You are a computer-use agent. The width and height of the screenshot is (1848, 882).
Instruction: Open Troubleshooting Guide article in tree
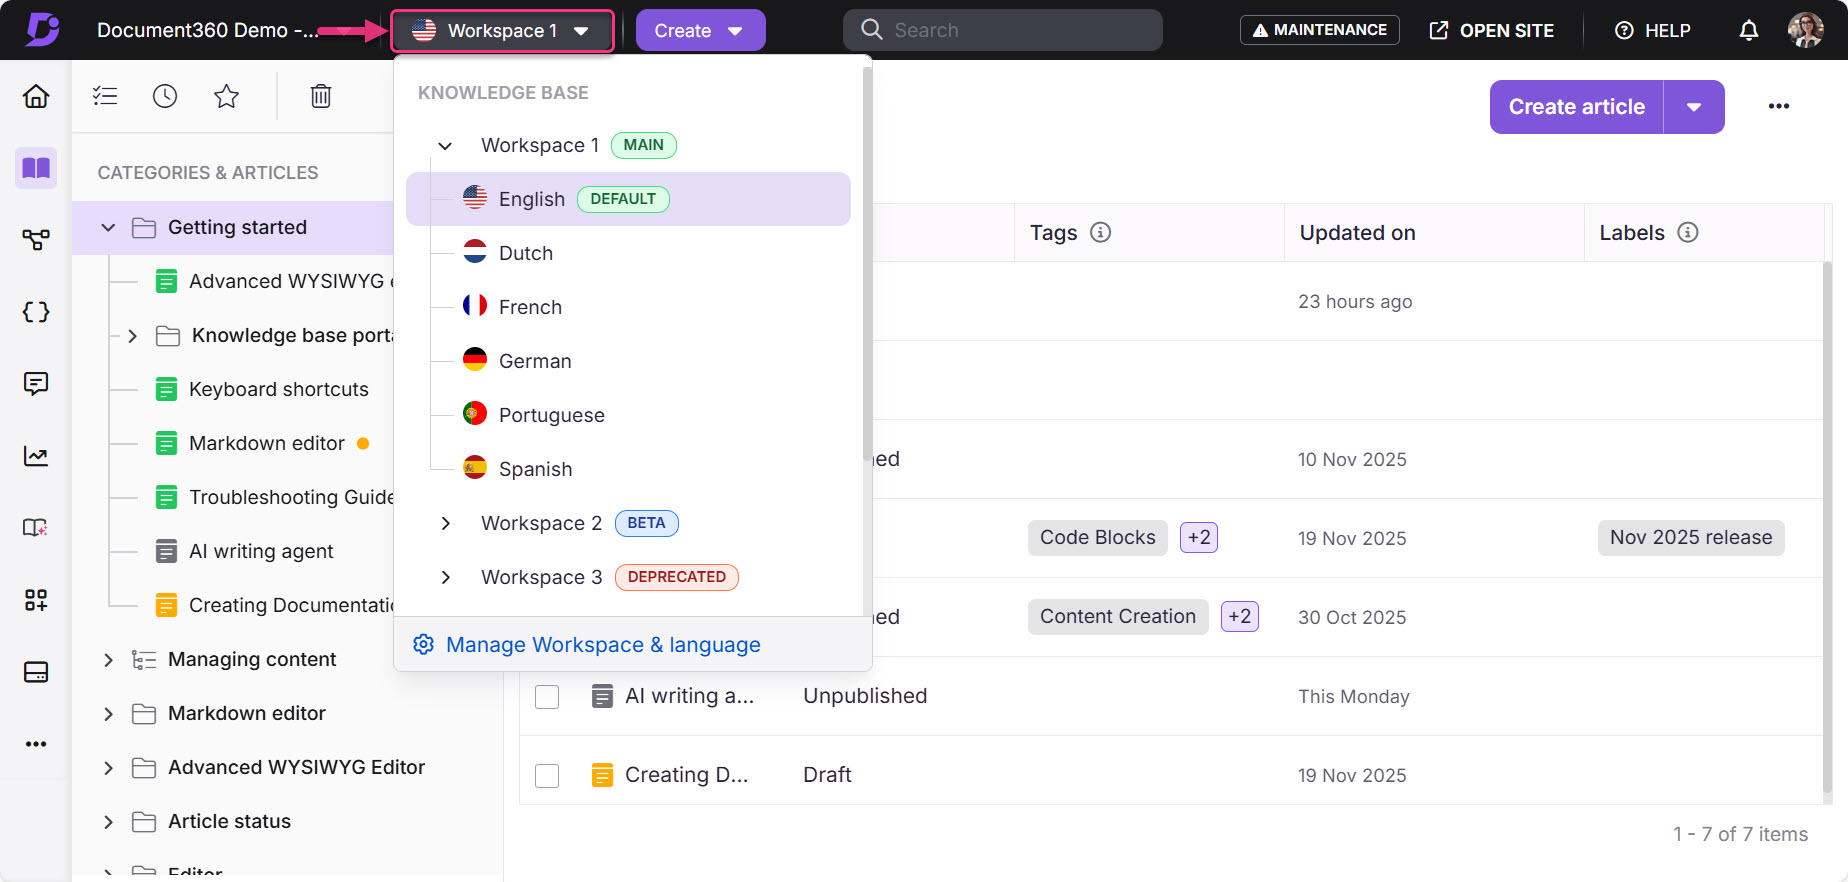[291, 497]
